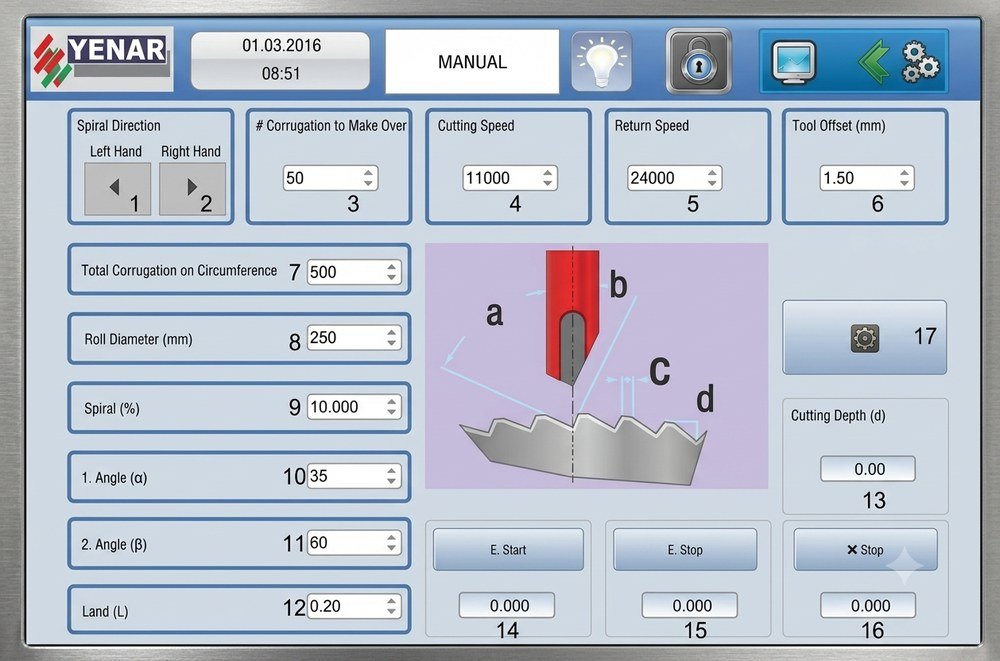Viewport: 1000px width, 661px height.
Task: Click the Return Speed field showing 24000
Action: click(675, 178)
